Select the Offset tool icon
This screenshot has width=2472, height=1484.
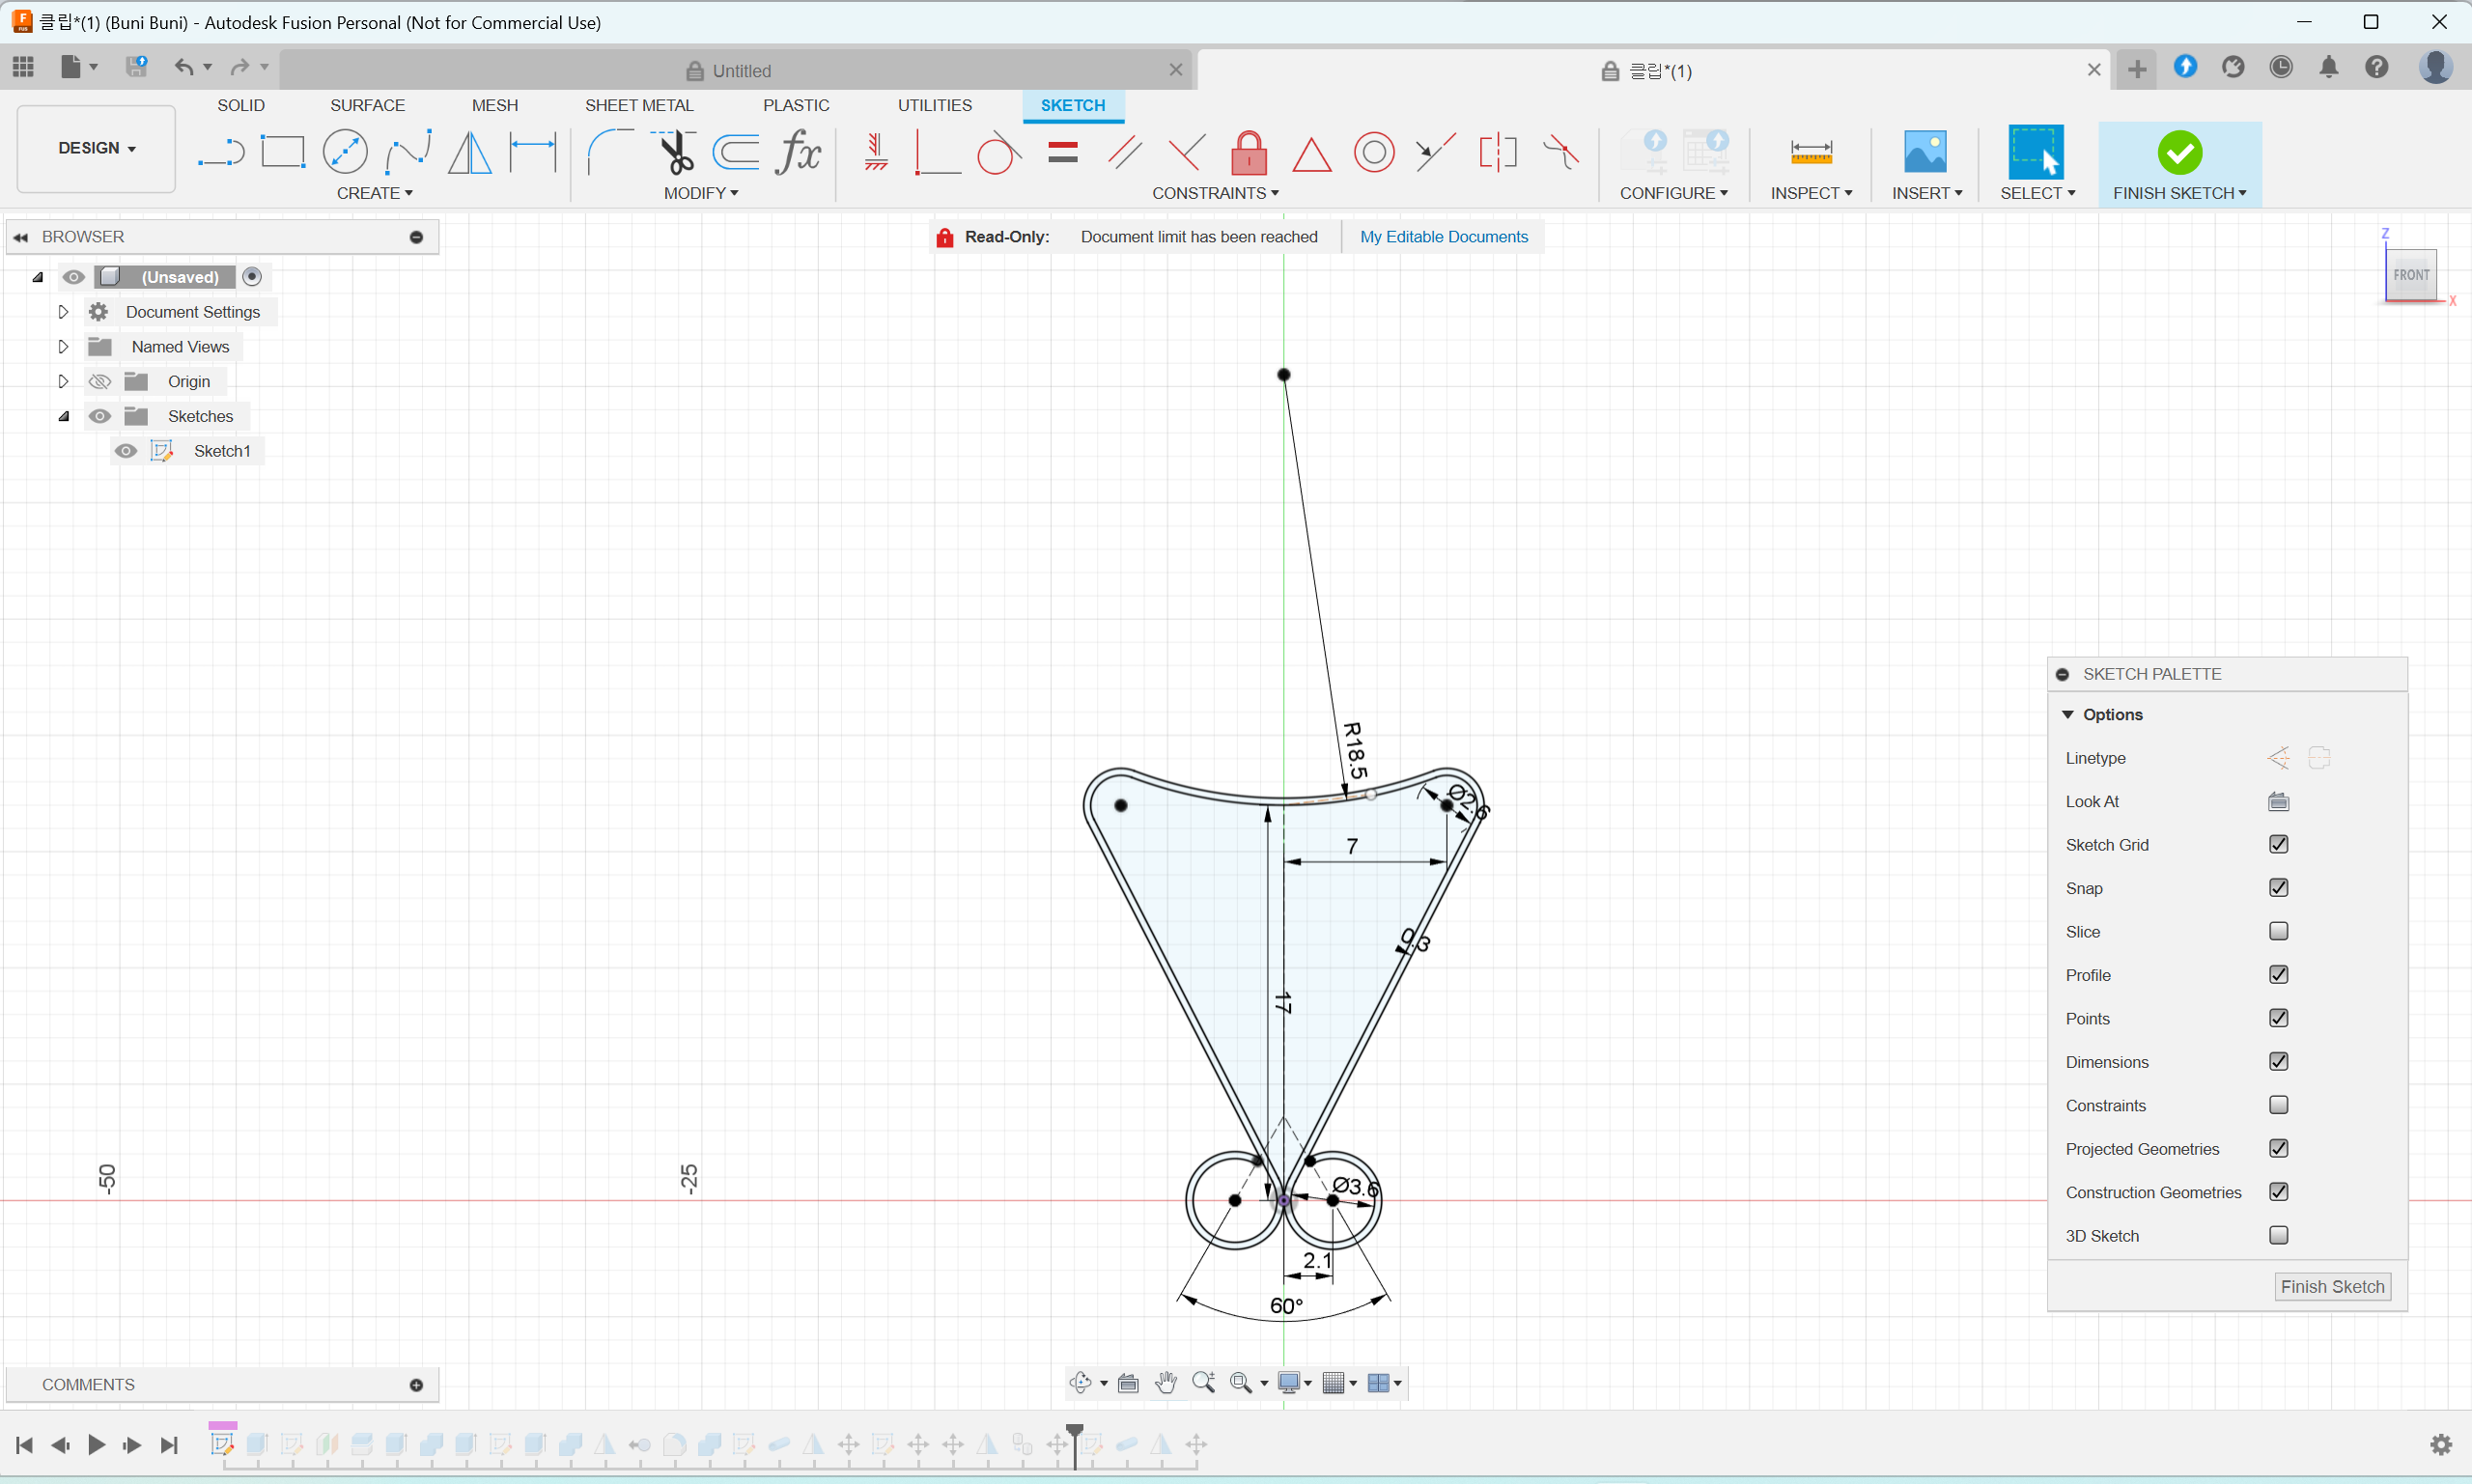click(737, 152)
